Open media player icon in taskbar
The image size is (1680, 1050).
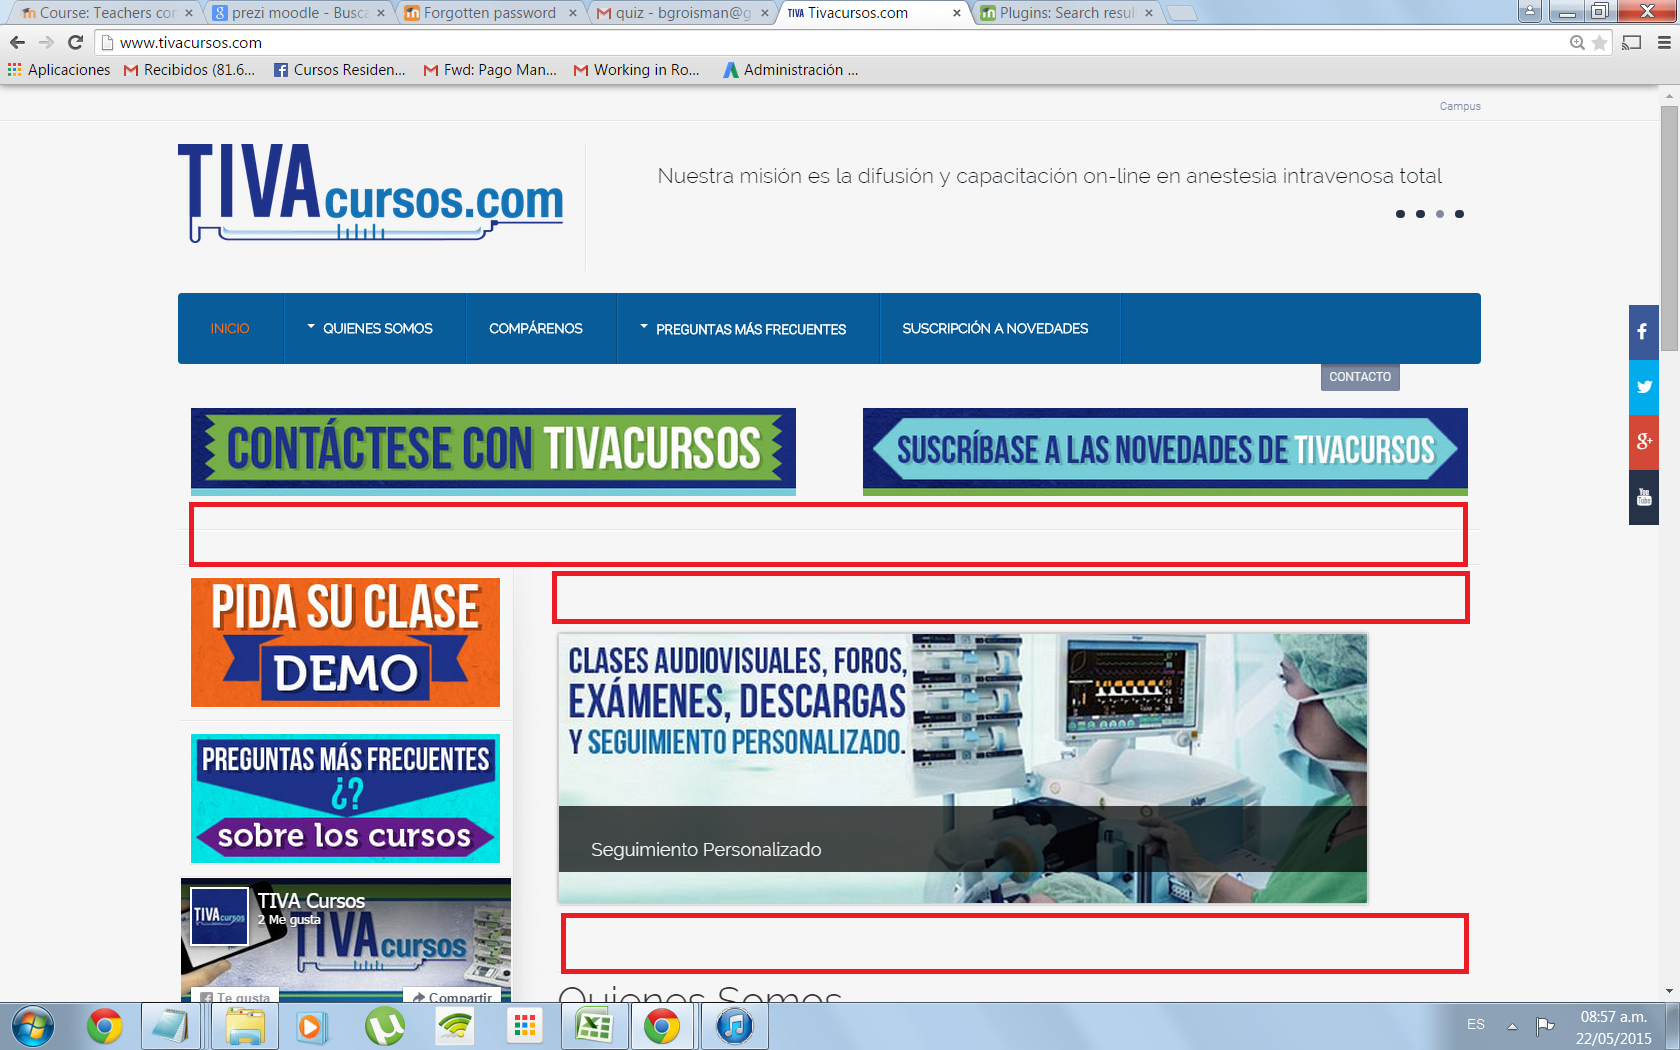click(312, 1026)
